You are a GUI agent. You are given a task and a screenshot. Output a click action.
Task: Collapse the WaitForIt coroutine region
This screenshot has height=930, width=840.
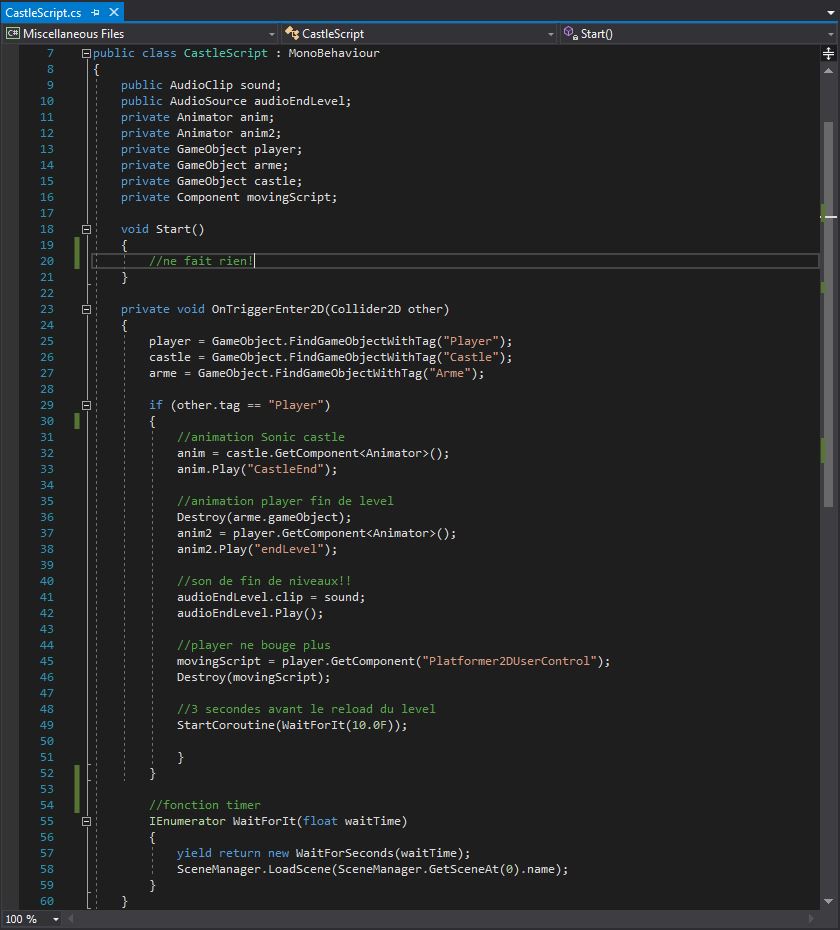[x=86, y=821]
